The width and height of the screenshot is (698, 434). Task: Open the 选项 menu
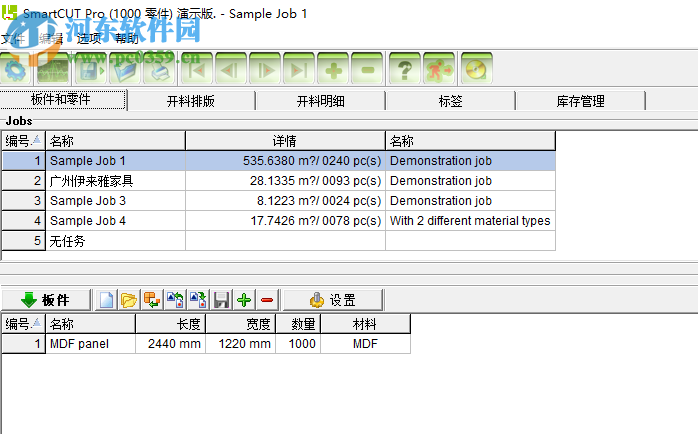(x=89, y=39)
